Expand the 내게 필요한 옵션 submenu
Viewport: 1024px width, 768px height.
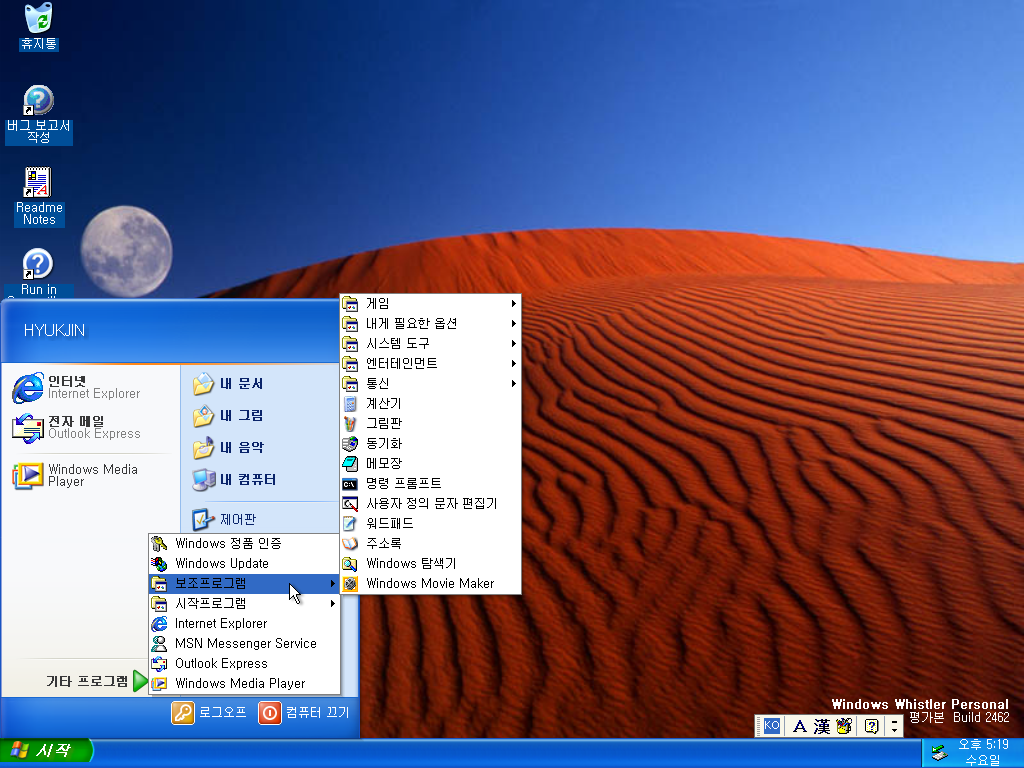coord(430,323)
